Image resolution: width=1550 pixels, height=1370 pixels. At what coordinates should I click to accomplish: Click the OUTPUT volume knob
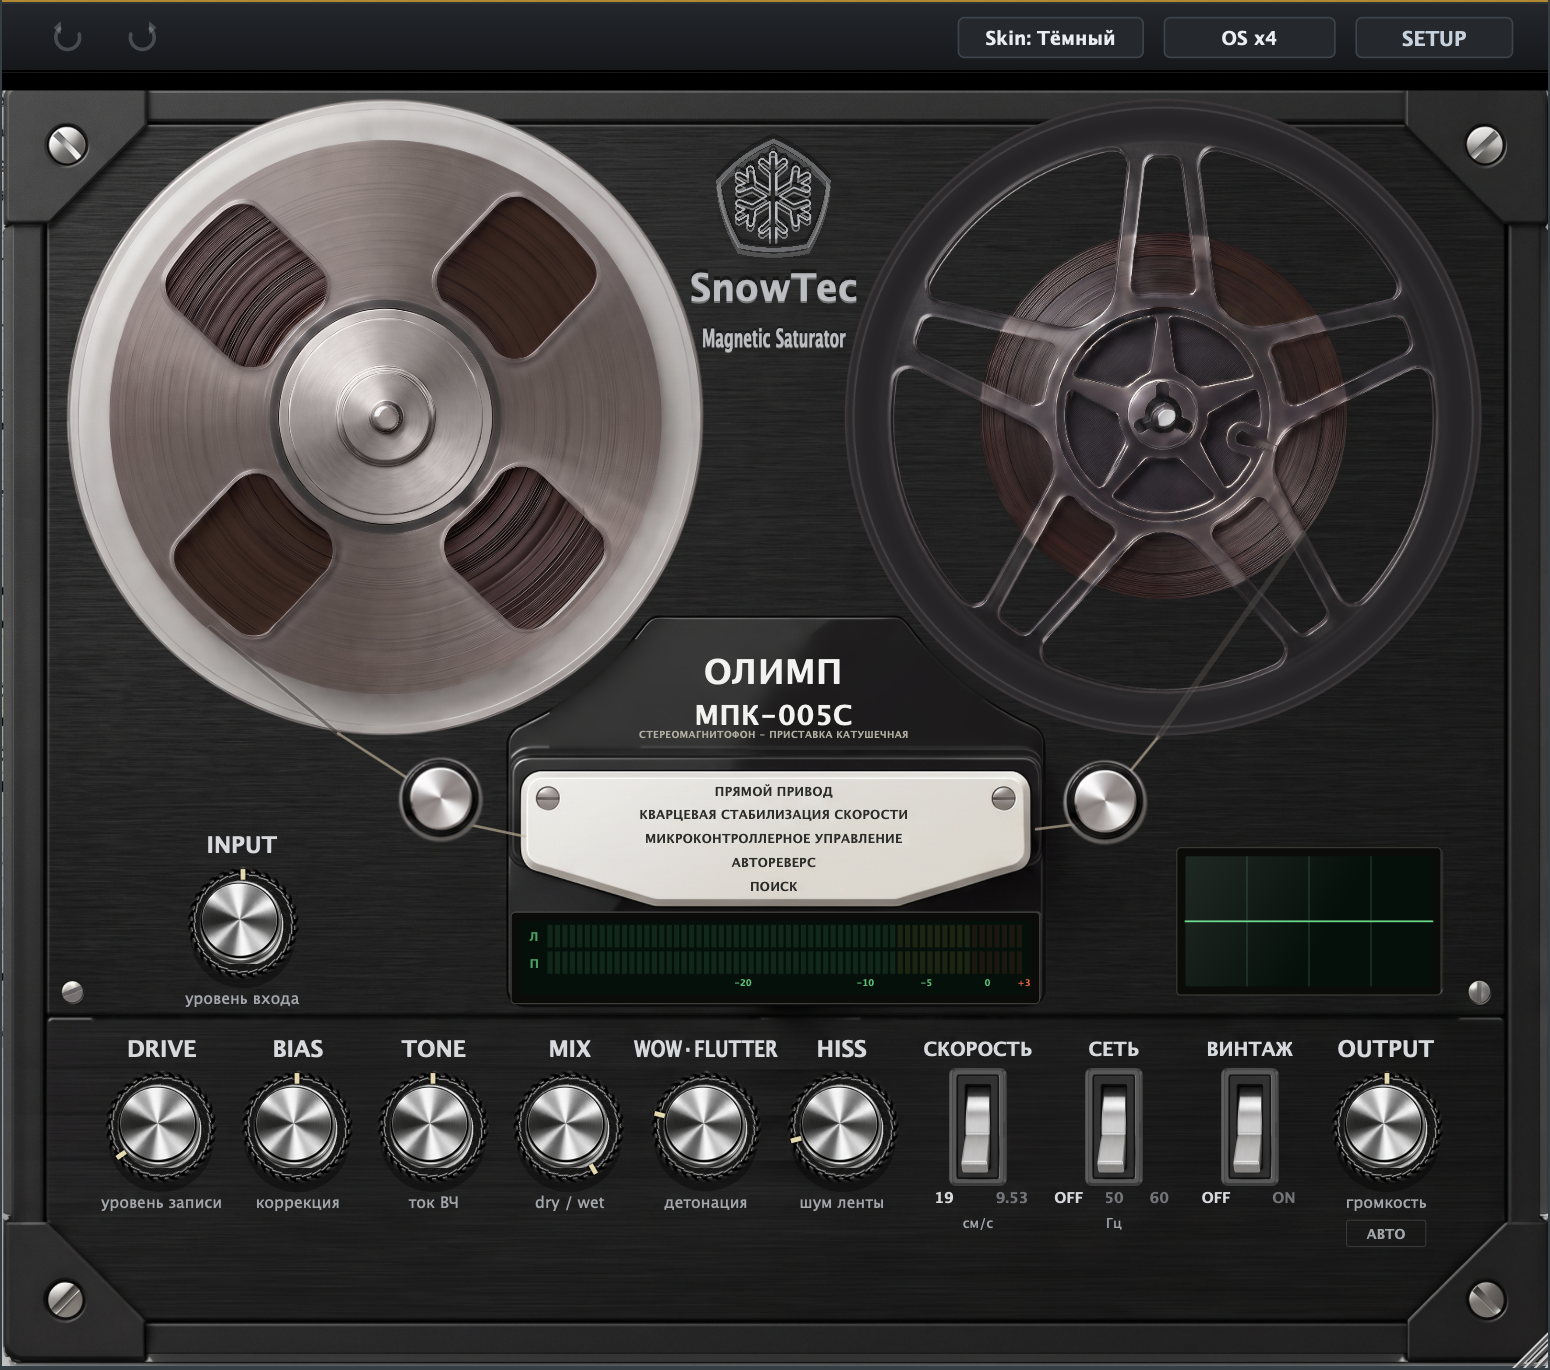tap(1385, 1127)
